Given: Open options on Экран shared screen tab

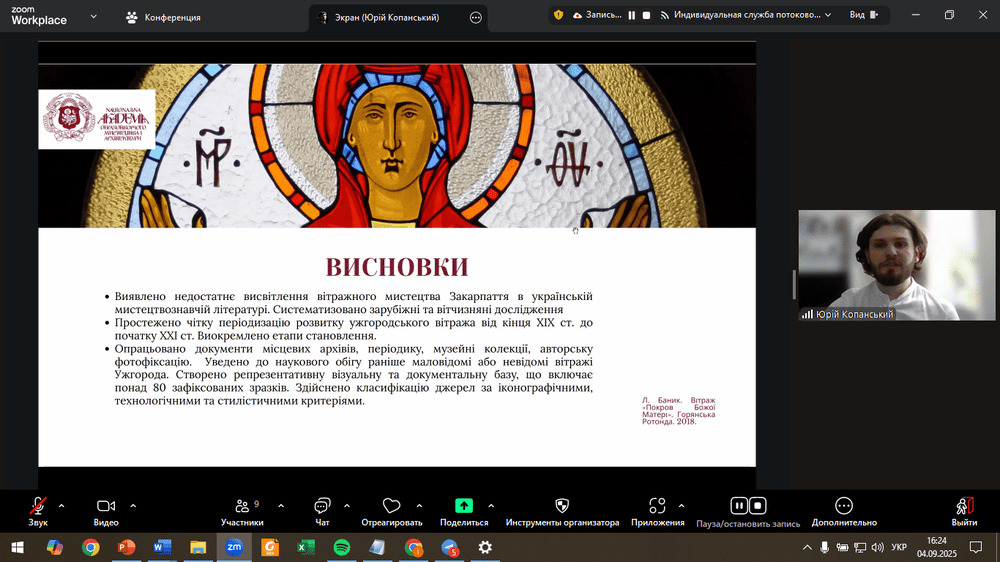Looking at the screenshot, I should (x=475, y=17).
